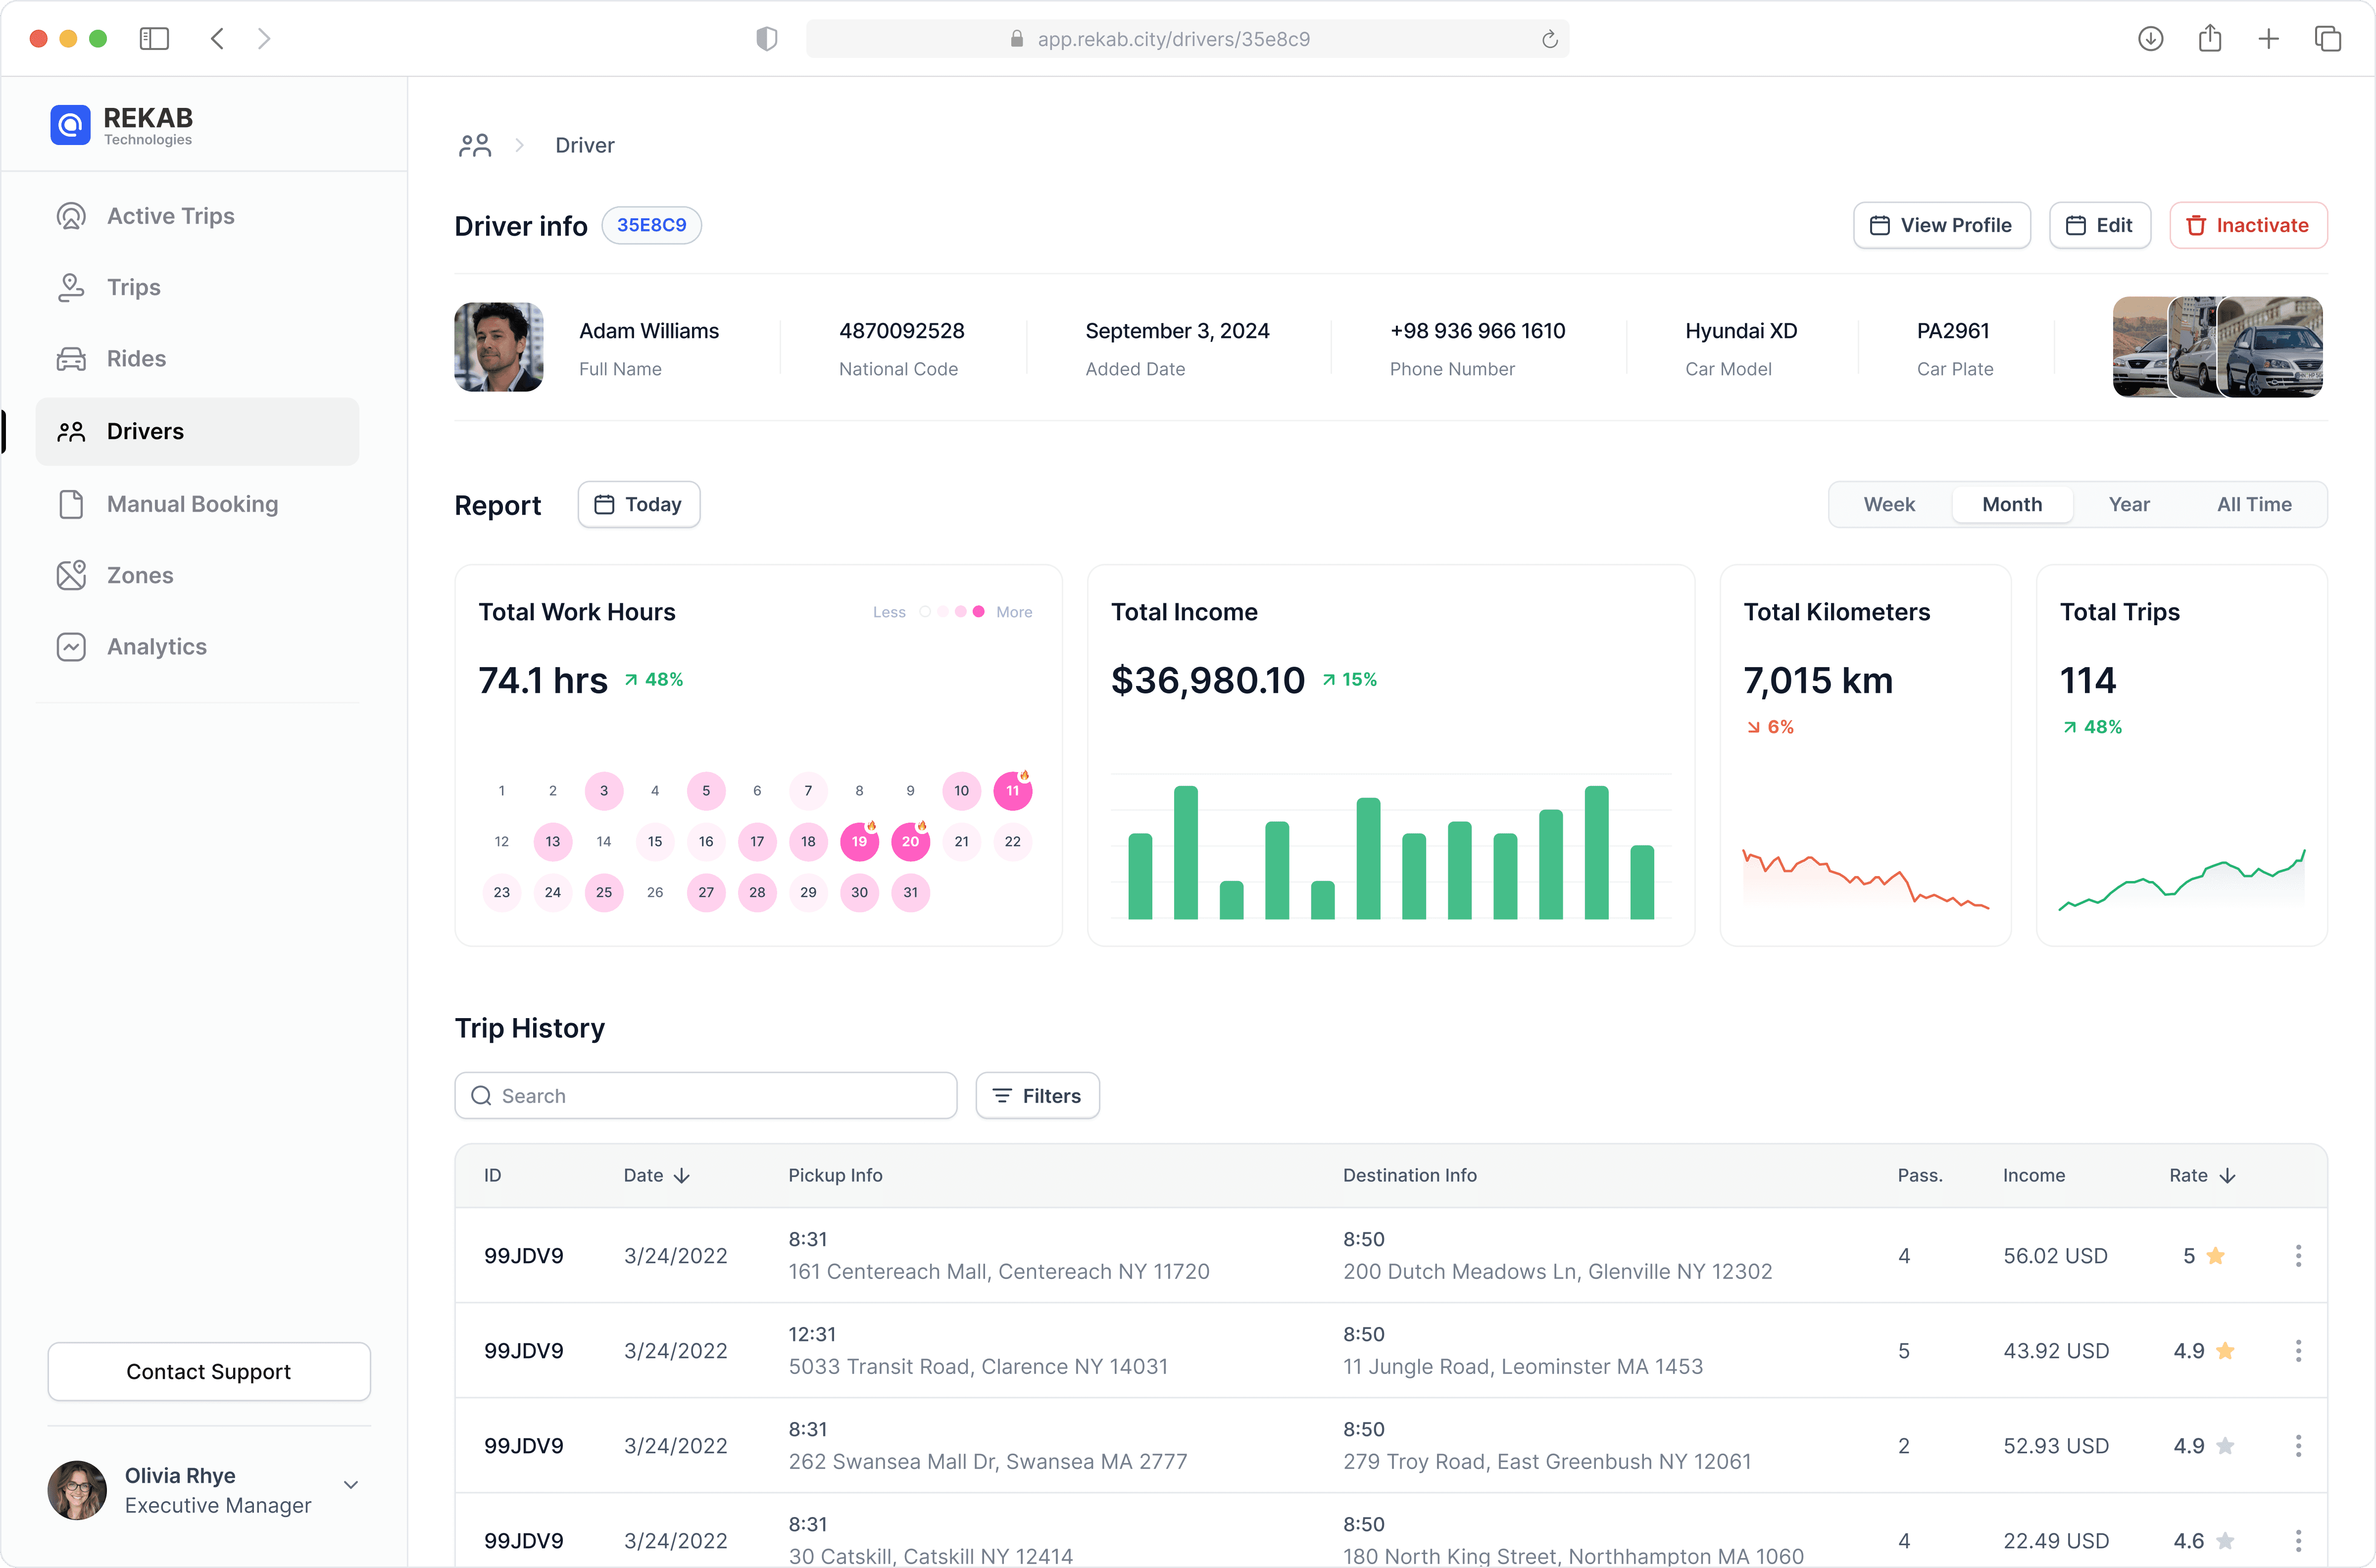Click the breadcrumb drivers people icon
The image size is (2376, 1568).
pos(475,146)
